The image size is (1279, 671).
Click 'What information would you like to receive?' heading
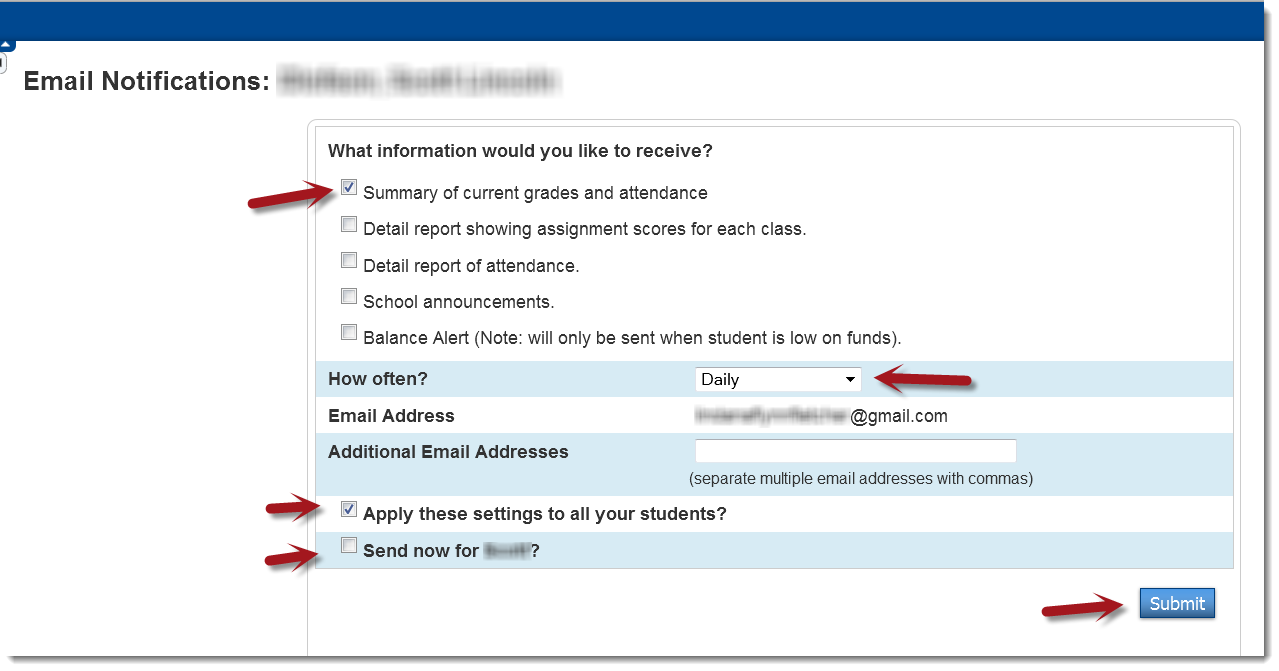click(520, 151)
